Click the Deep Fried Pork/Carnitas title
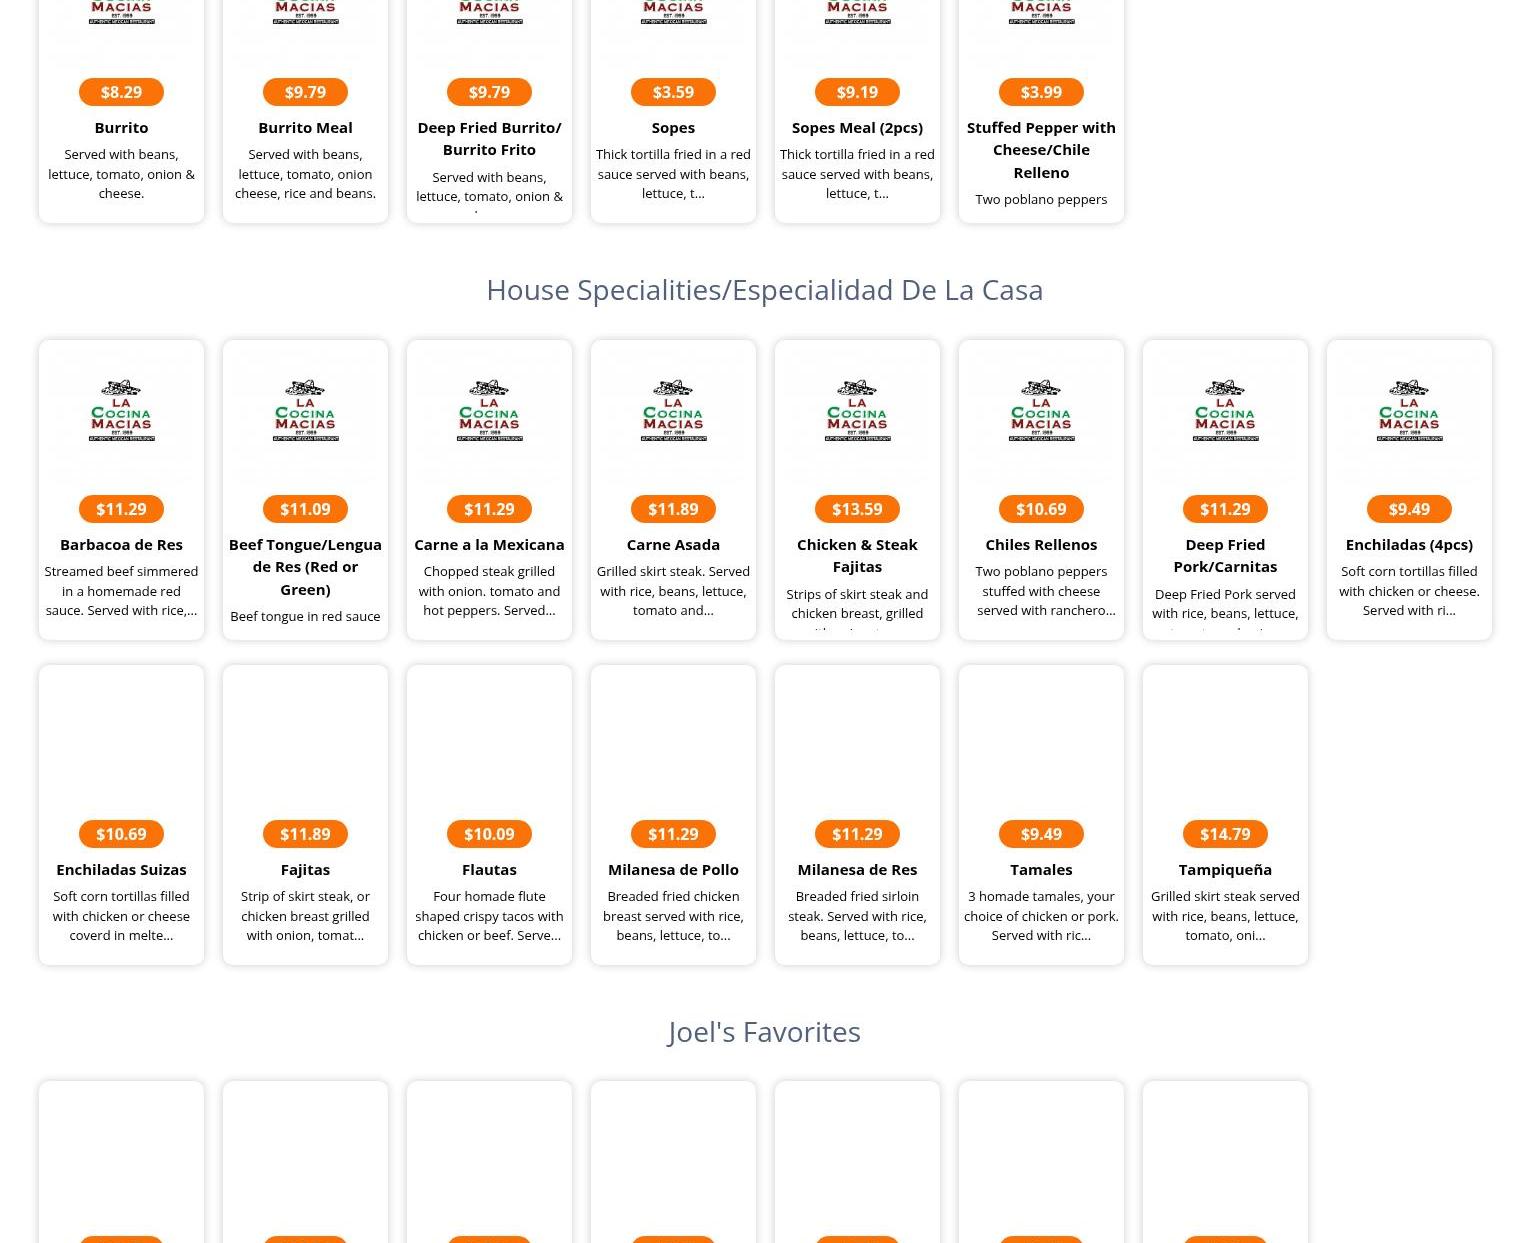 tap(1225, 556)
